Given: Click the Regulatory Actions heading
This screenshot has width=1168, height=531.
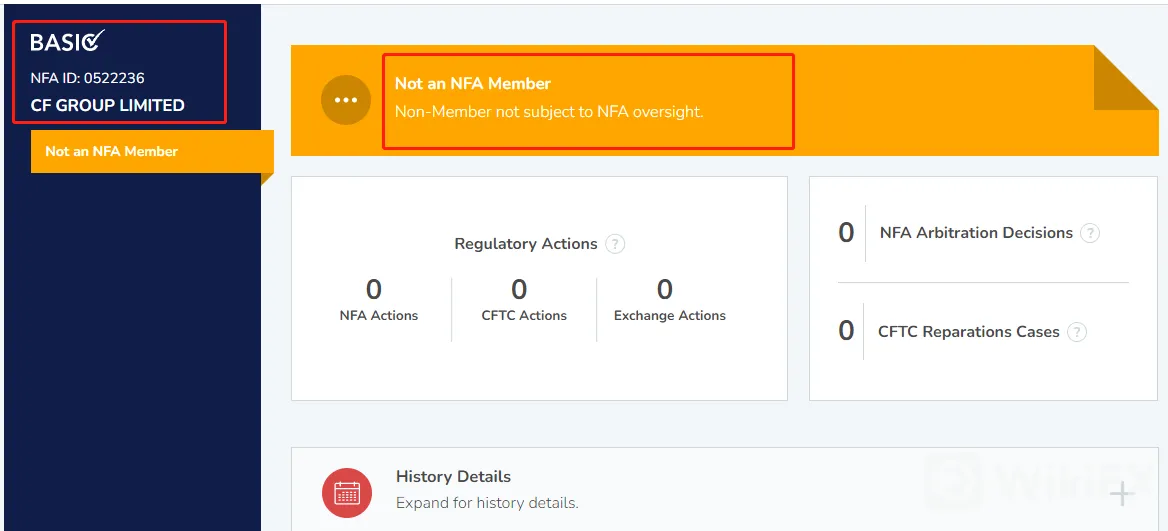Looking at the screenshot, I should [526, 244].
